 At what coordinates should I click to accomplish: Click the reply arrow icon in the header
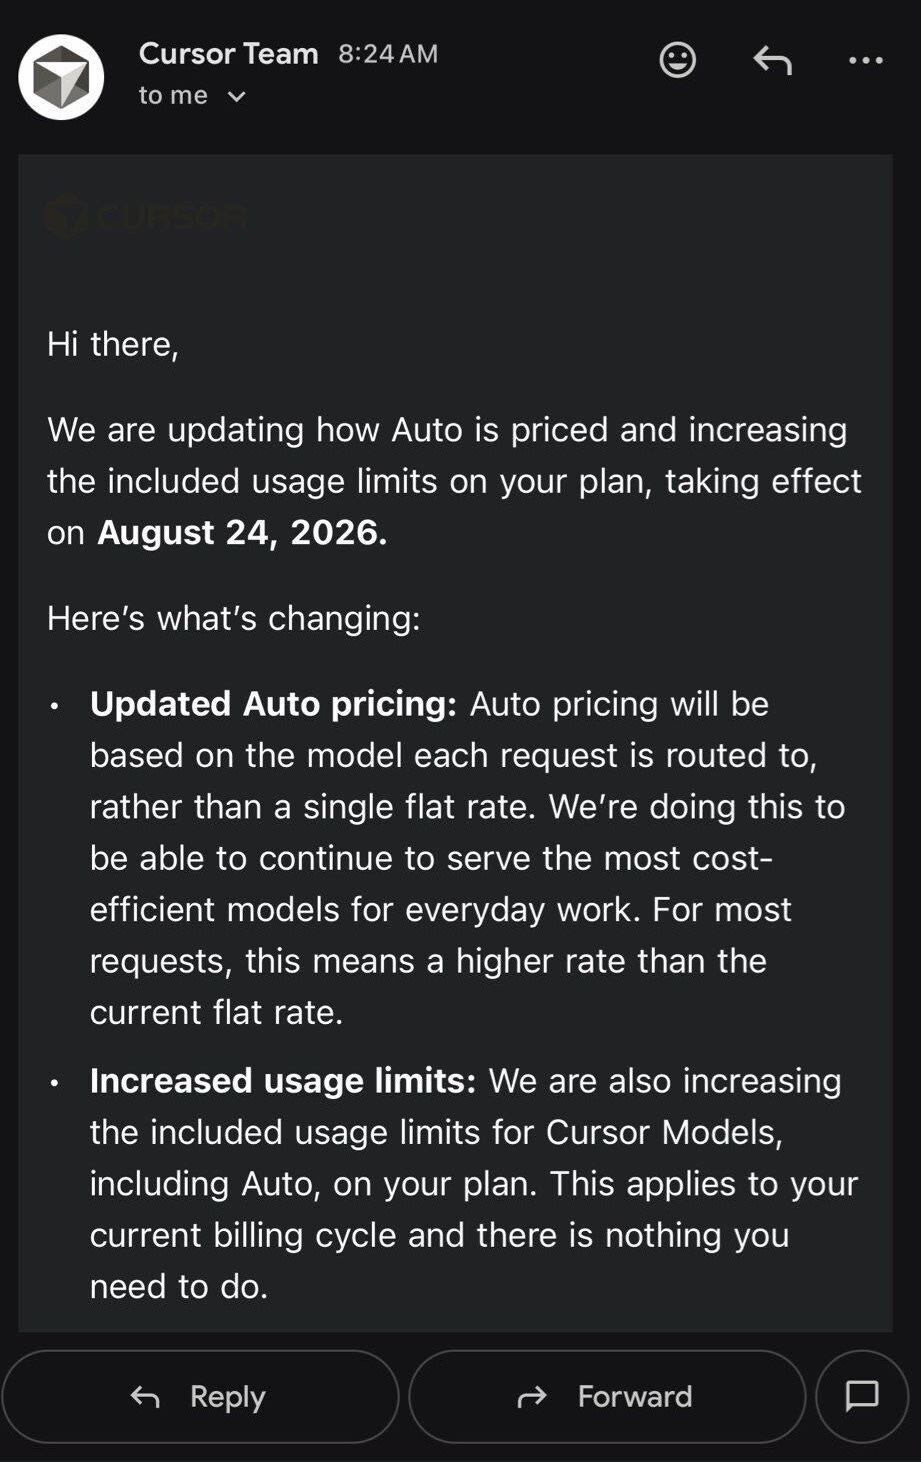click(772, 60)
